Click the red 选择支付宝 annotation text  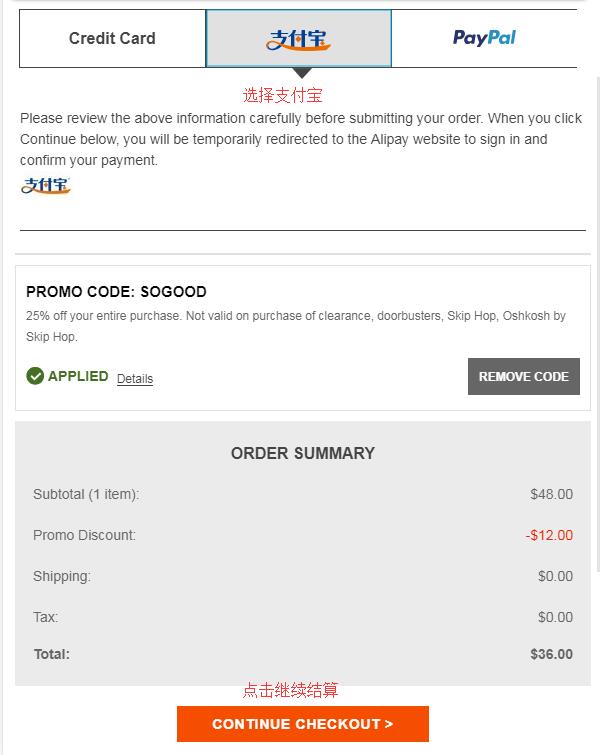point(283,95)
